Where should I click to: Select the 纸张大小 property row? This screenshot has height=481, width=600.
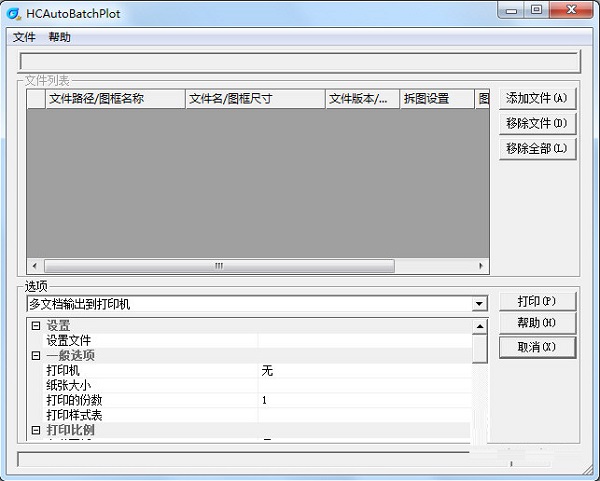(x=259, y=385)
